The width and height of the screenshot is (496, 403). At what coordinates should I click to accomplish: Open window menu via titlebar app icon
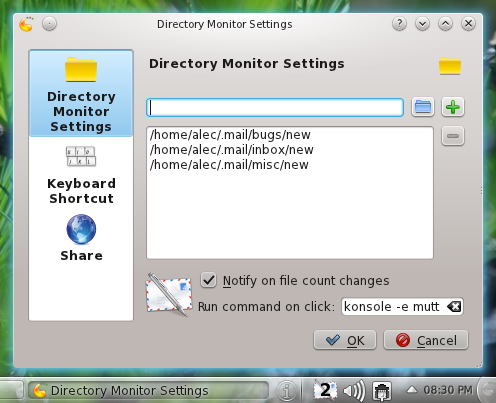click(x=26, y=24)
